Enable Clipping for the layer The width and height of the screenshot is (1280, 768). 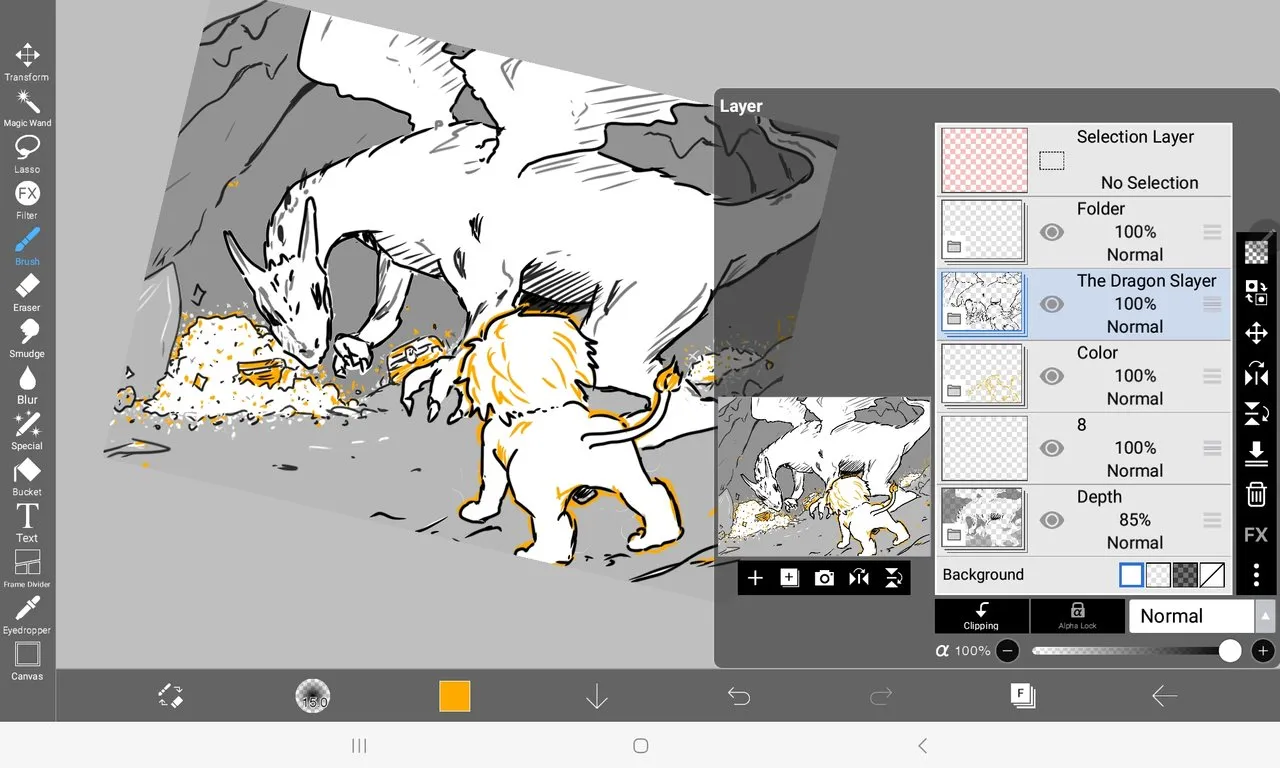(981, 615)
